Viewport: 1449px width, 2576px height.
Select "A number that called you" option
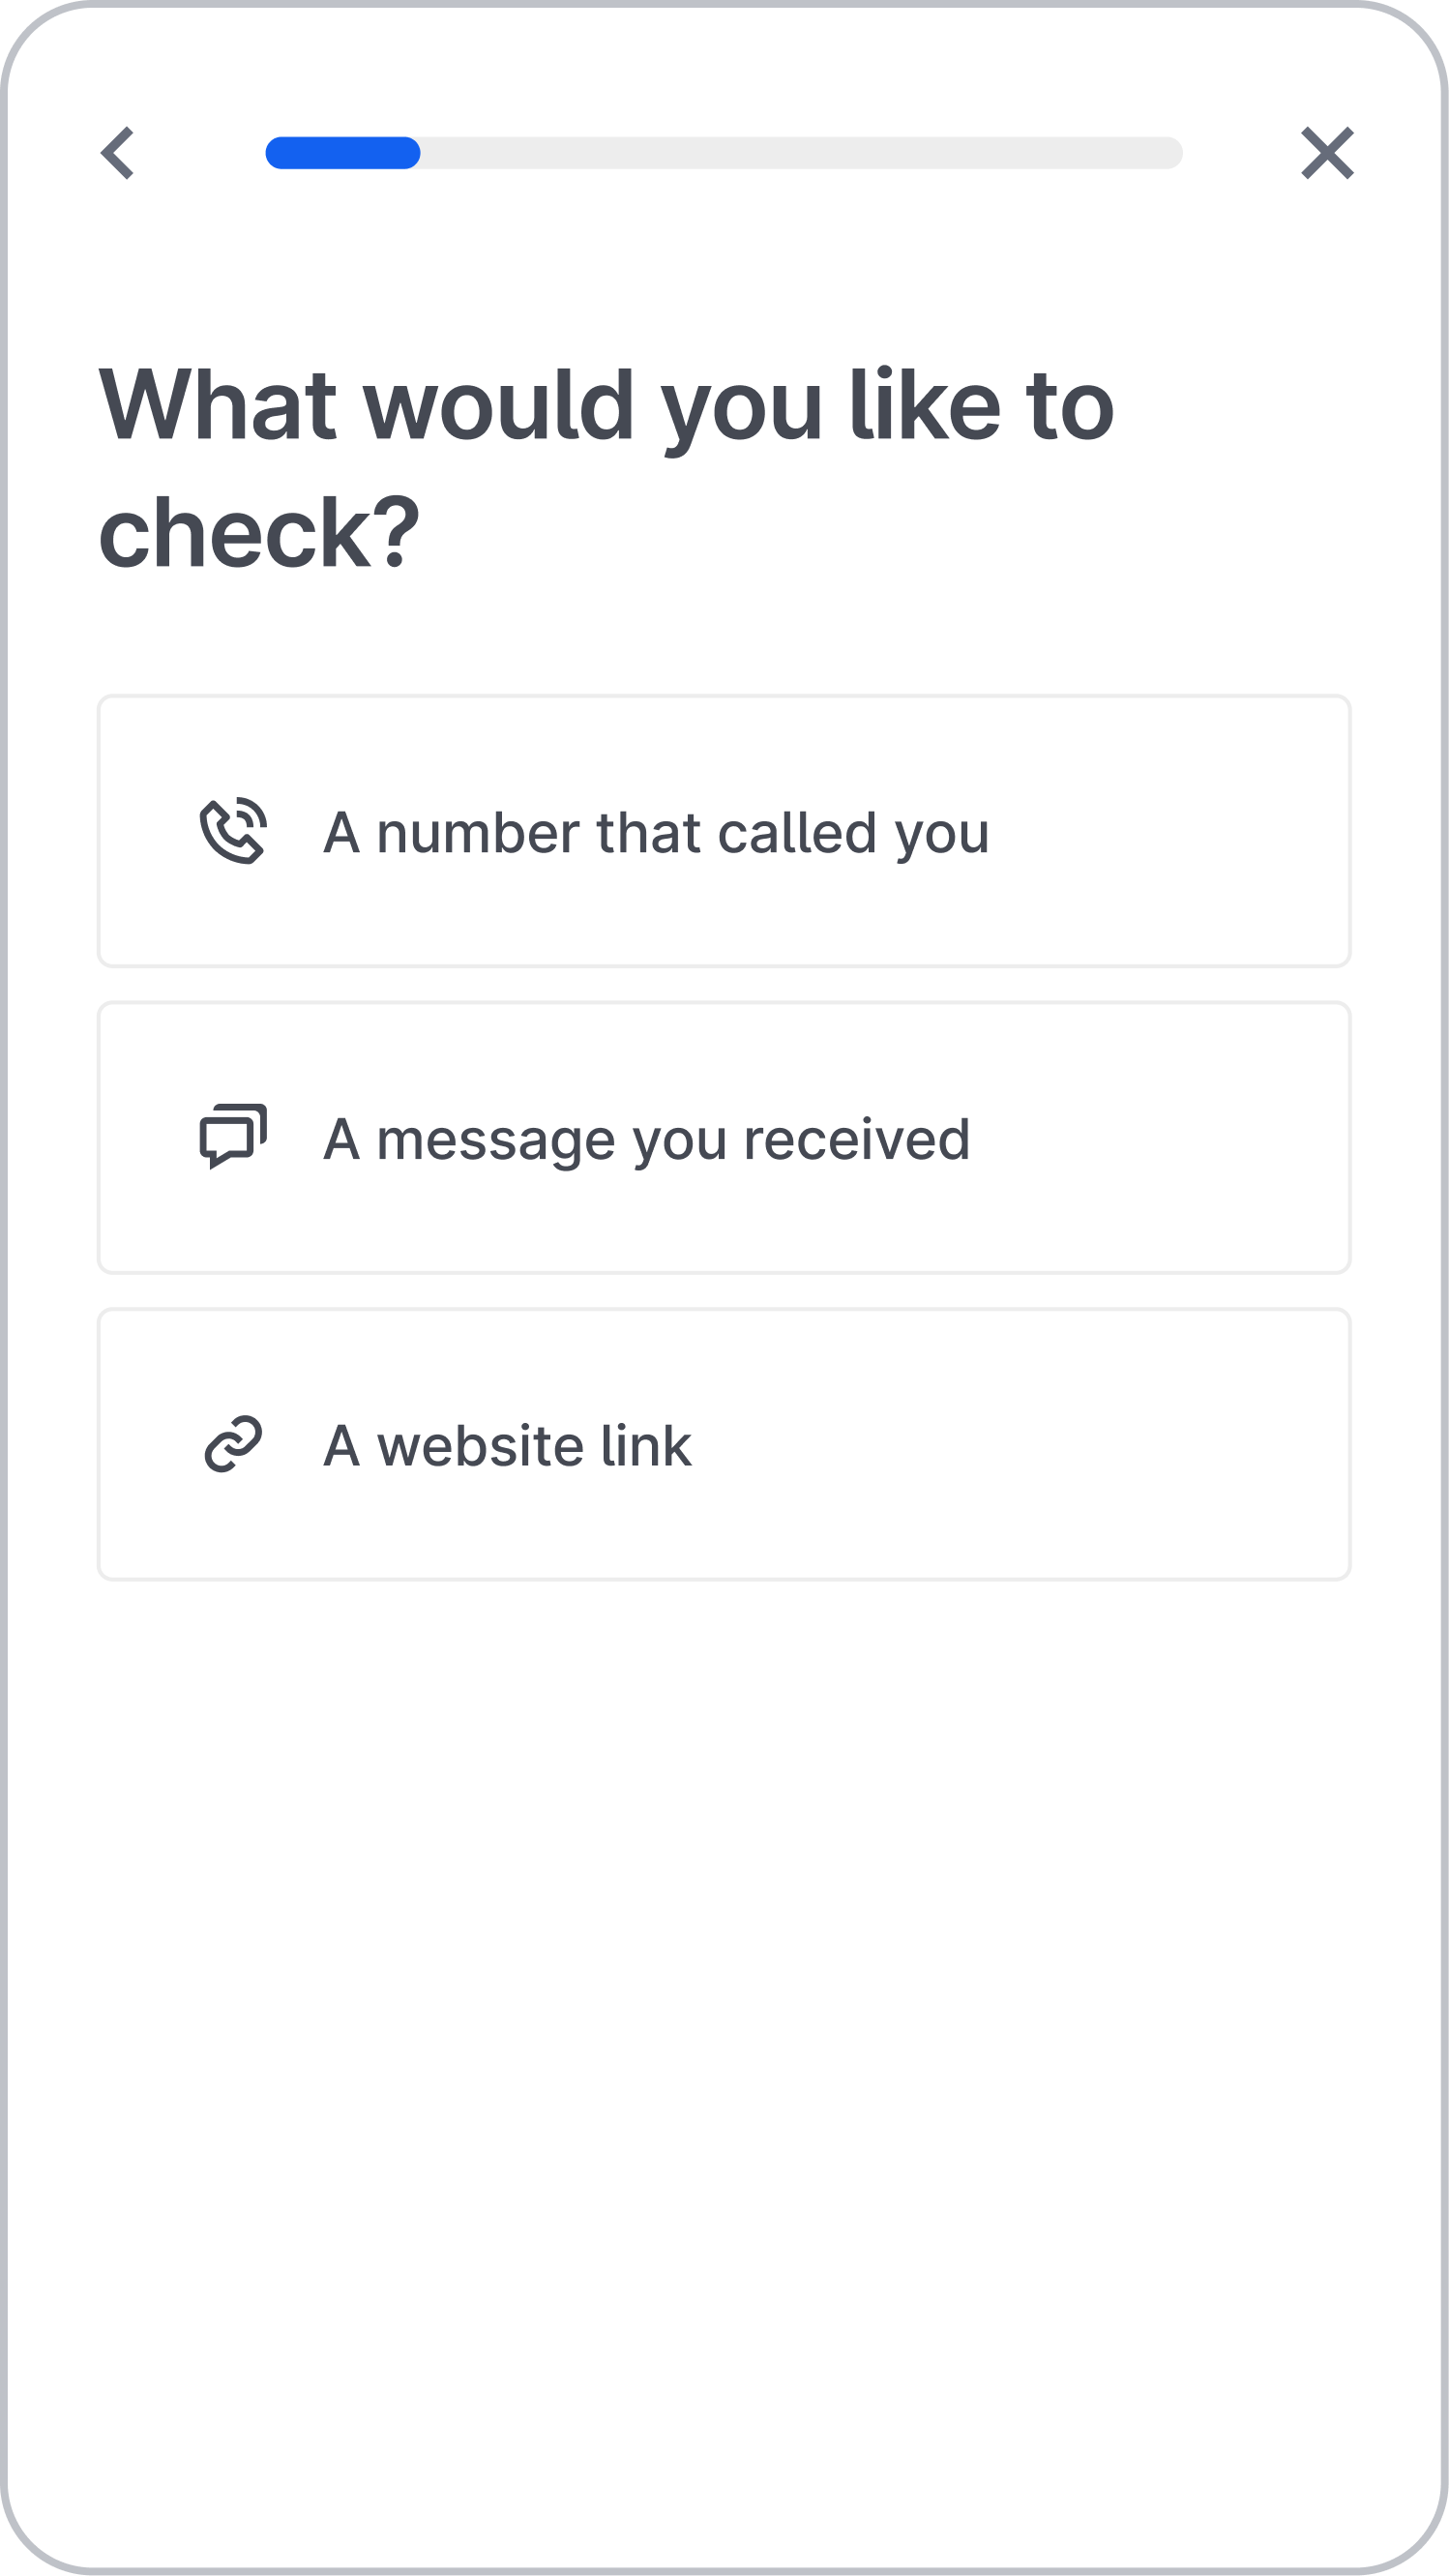(724, 831)
